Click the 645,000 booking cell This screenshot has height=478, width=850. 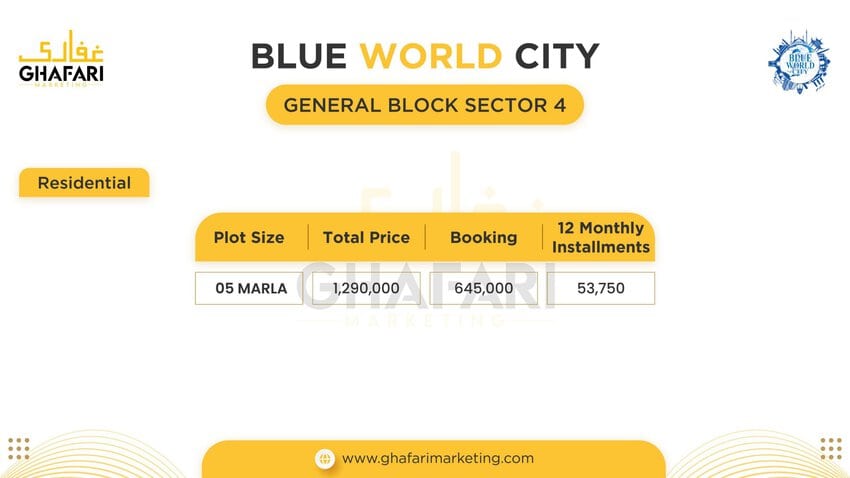point(484,288)
